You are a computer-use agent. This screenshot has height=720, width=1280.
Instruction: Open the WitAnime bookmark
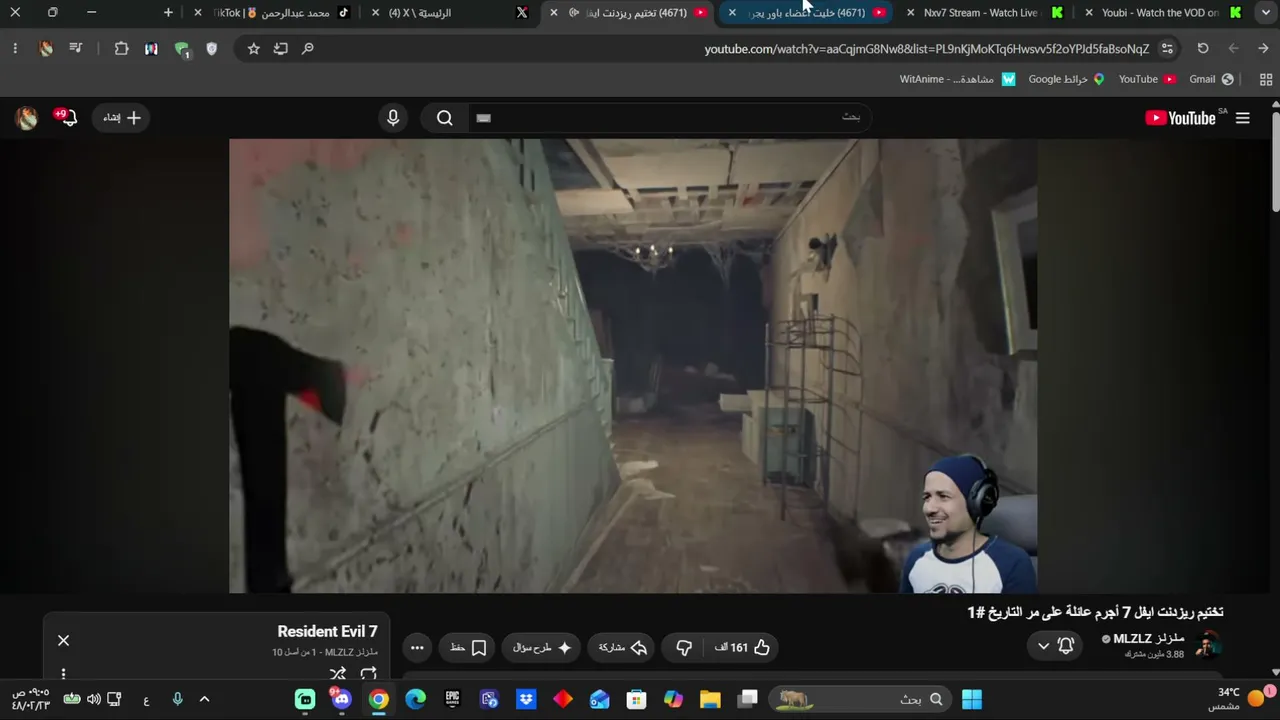click(x=957, y=79)
